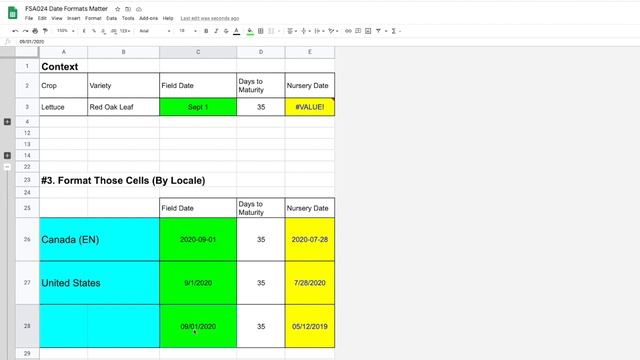640x360 pixels.
Task: Check the cloud save status icon
Action: [x=139, y=9]
